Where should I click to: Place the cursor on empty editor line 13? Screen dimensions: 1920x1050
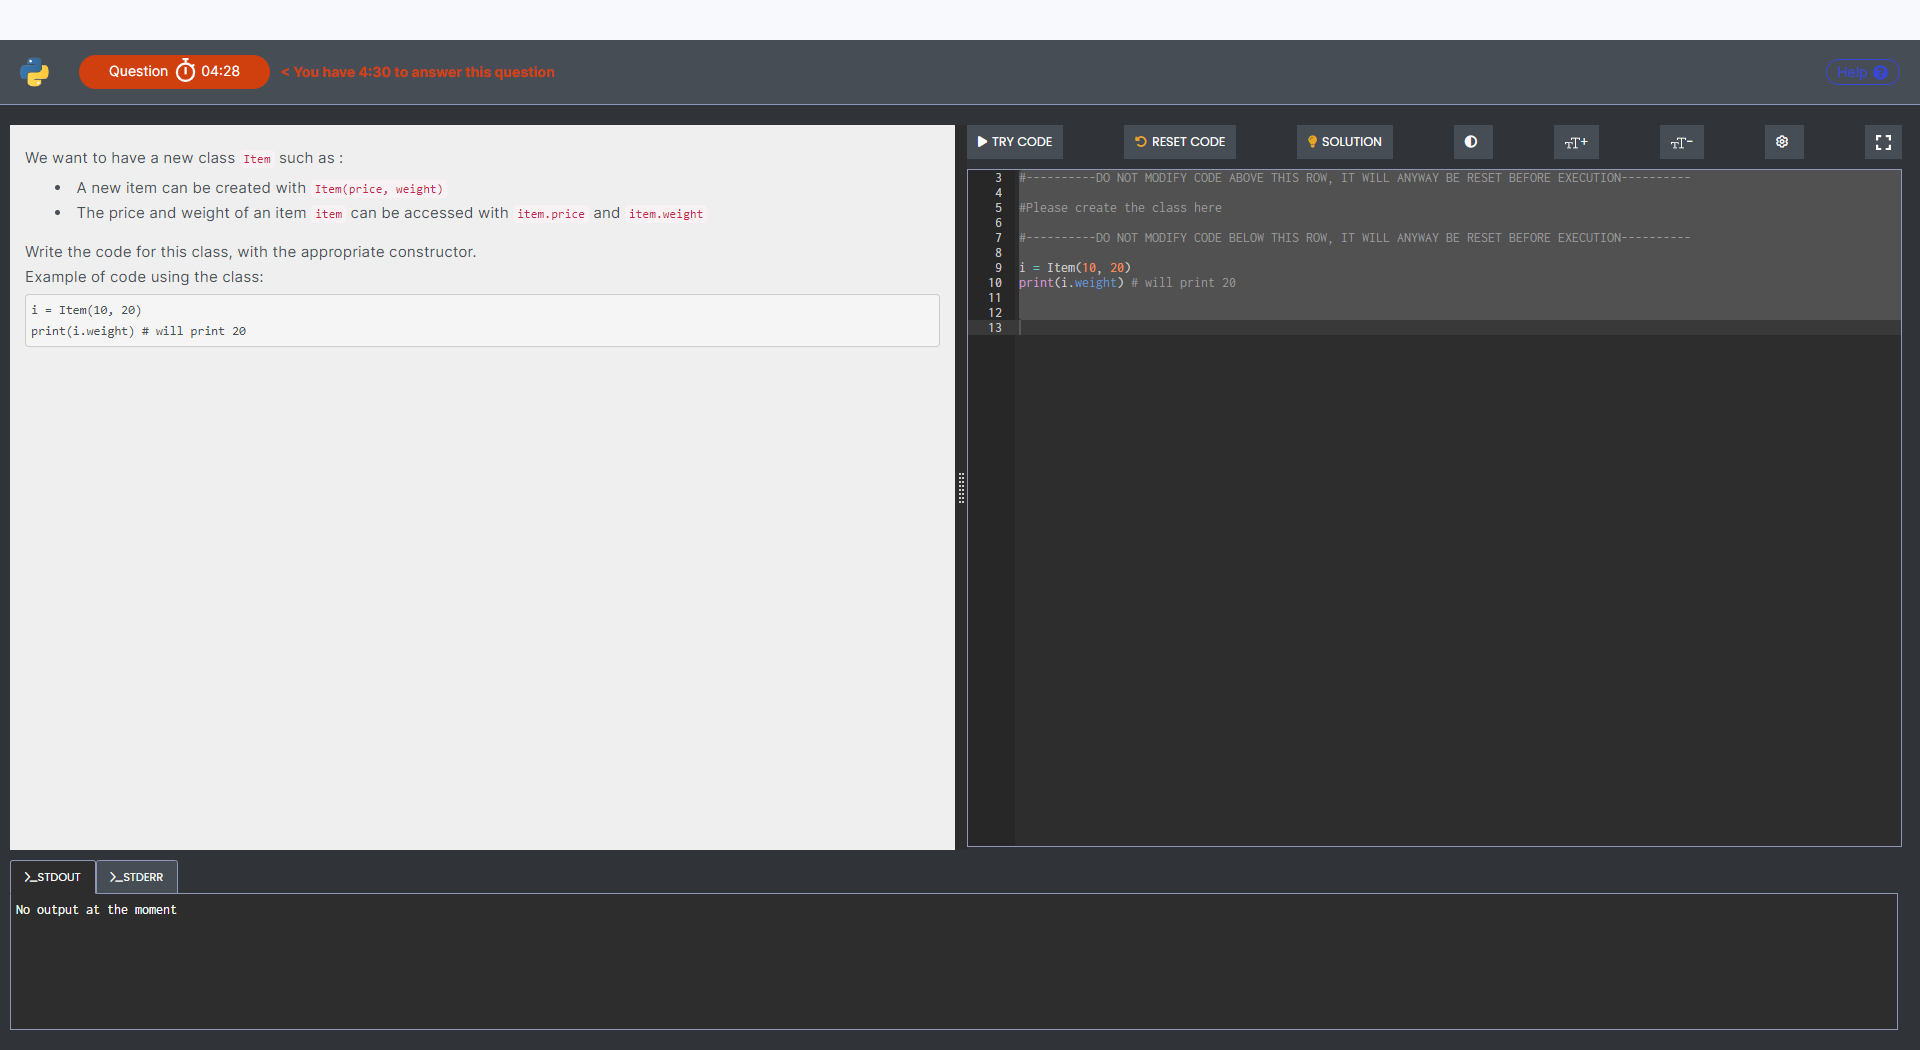1200,328
